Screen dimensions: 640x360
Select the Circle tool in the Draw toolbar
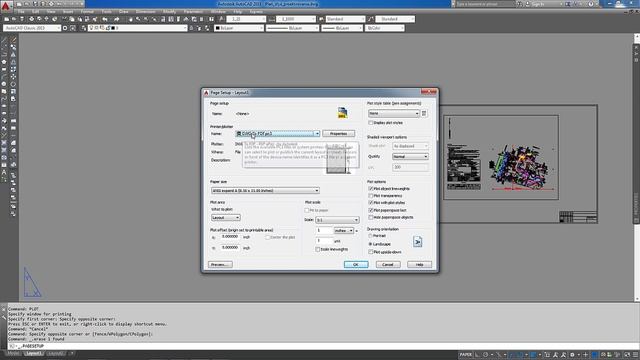click(4, 84)
